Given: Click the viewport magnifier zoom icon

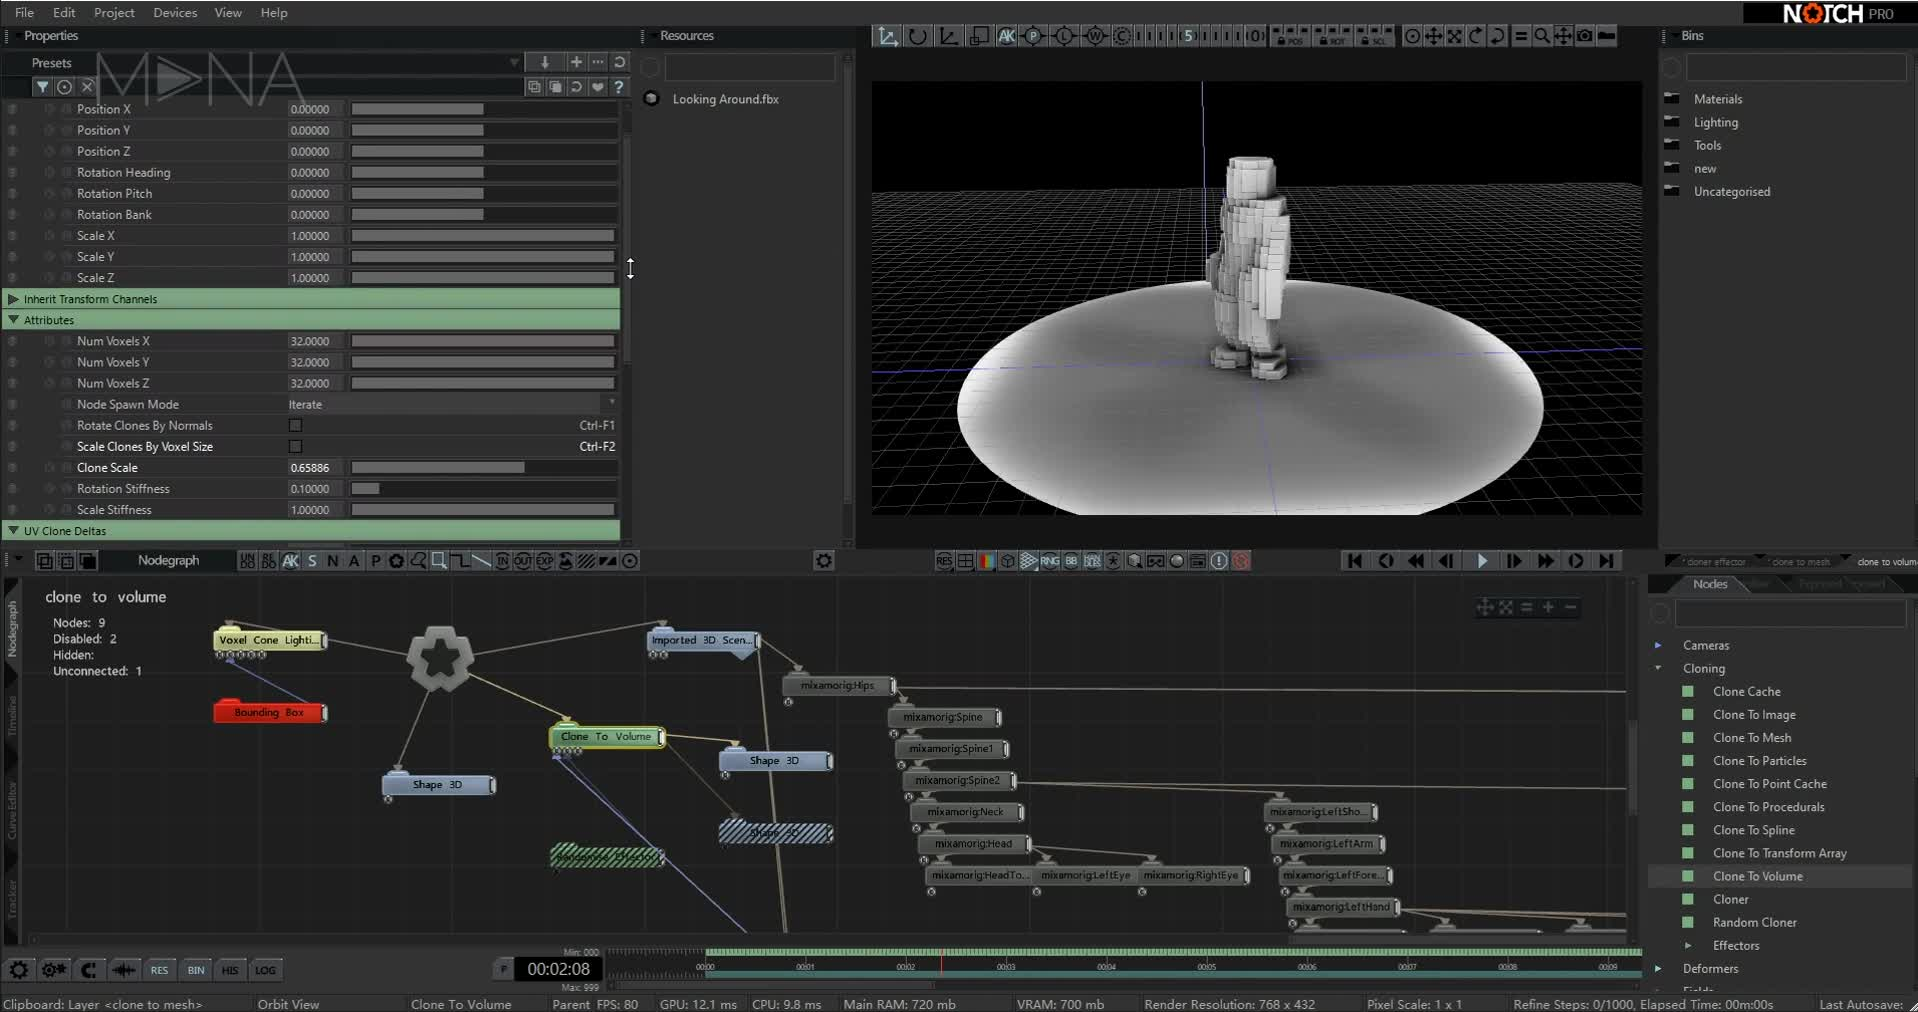Looking at the screenshot, I should 1542,36.
